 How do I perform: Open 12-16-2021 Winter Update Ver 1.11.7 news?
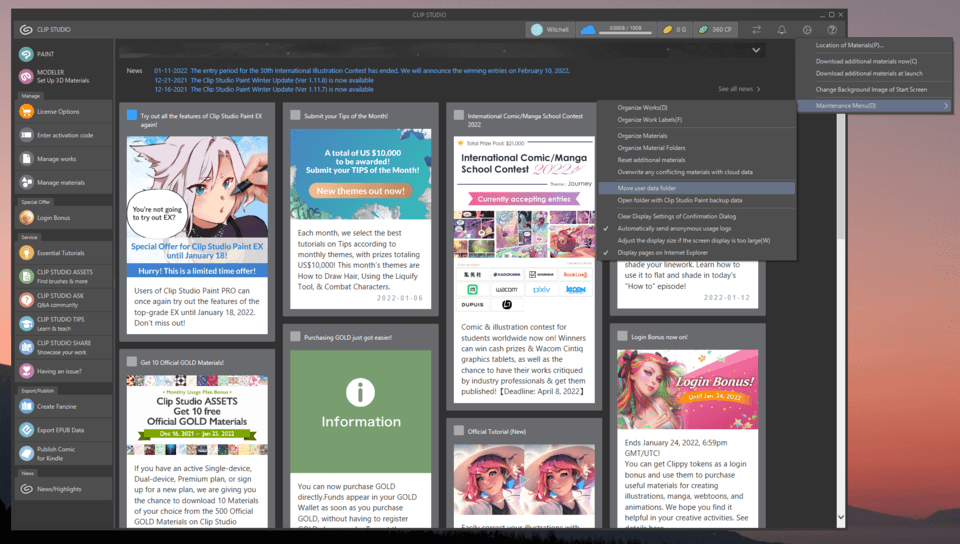[264, 89]
